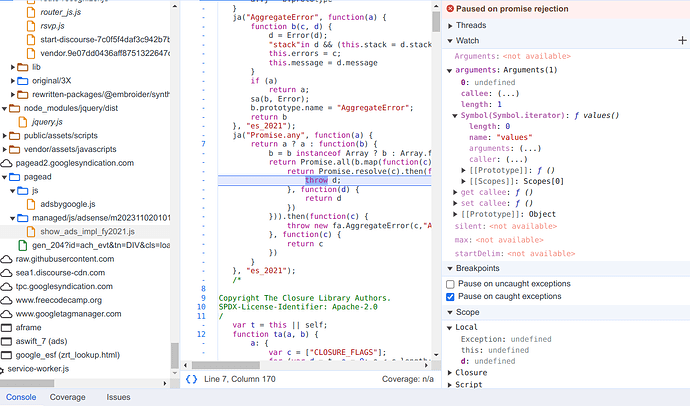
Task: Click the silent watch expression
Action: click(x=506, y=227)
